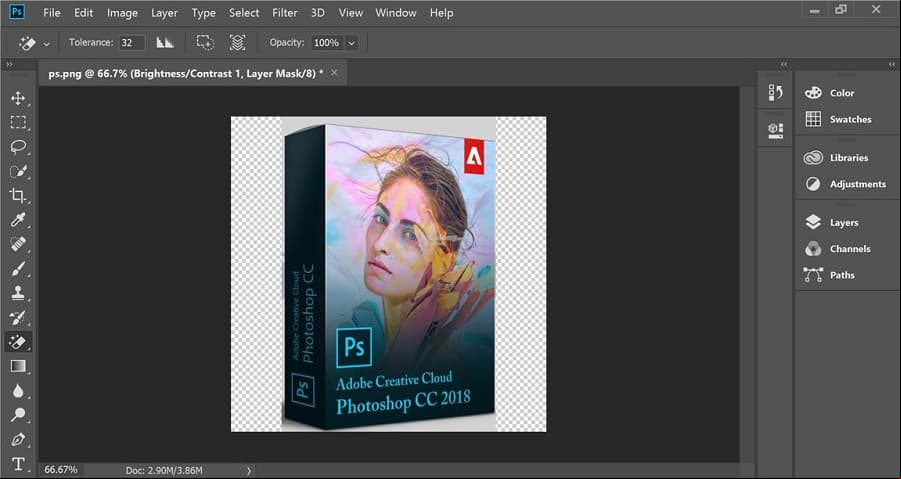Expand the toolbox using double-arrow chevrons
Viewport: 901px width, 479px height.
[9, 64]
